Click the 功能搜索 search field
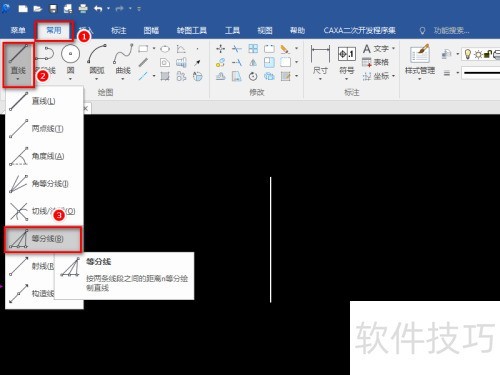This screenshot has width=500, height=375. click(x=451, y=31)
